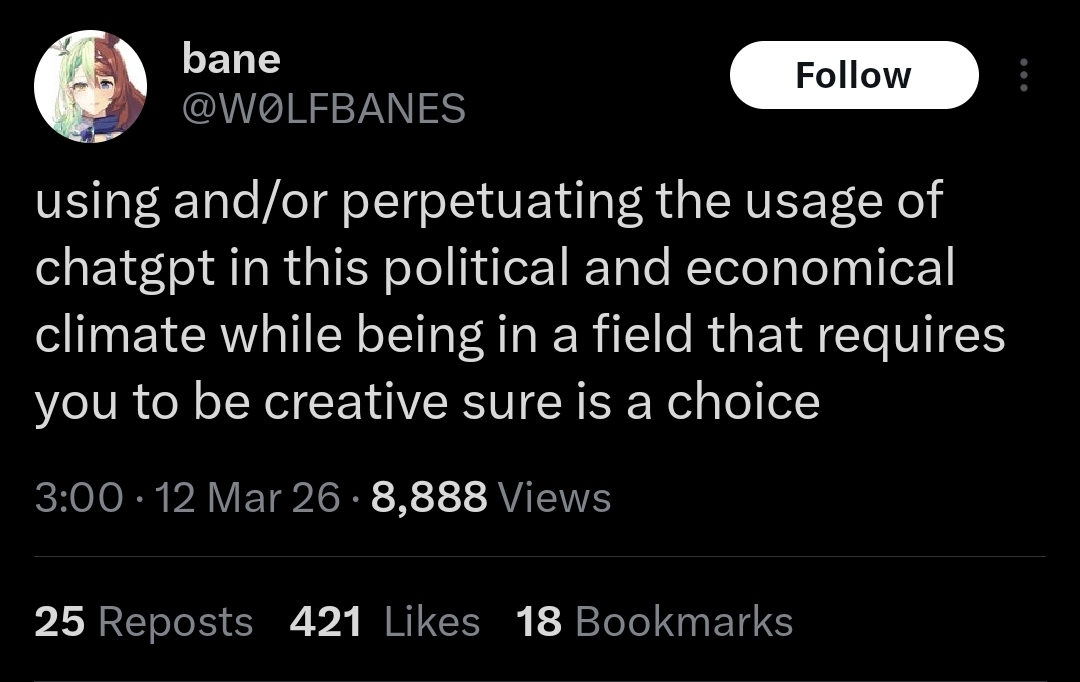1080x682 pixels.
Task: Click the number 18 before Bookmarks
Action: click(x=539, y=622)
